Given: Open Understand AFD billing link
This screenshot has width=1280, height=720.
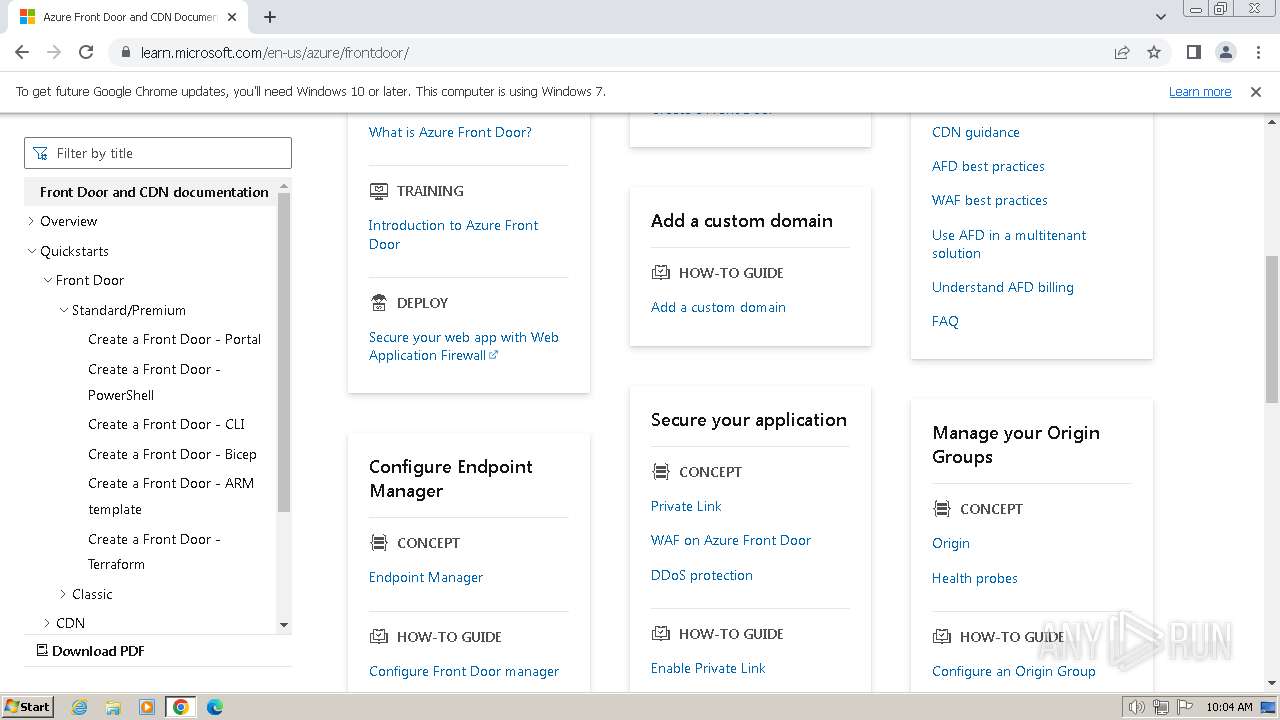Looking at the screenshot, I should [1003, 287].
